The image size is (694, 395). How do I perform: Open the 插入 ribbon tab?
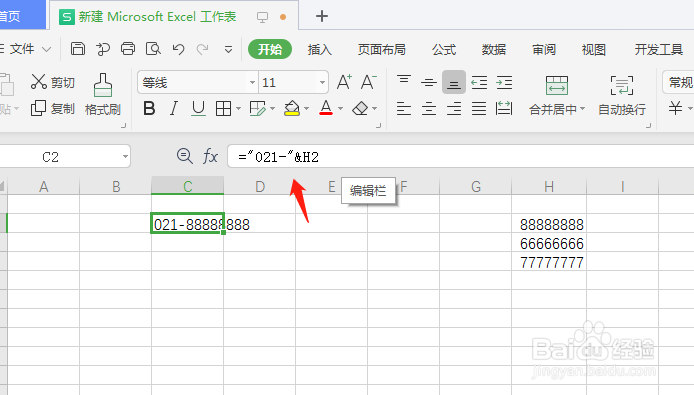point(320,49)
